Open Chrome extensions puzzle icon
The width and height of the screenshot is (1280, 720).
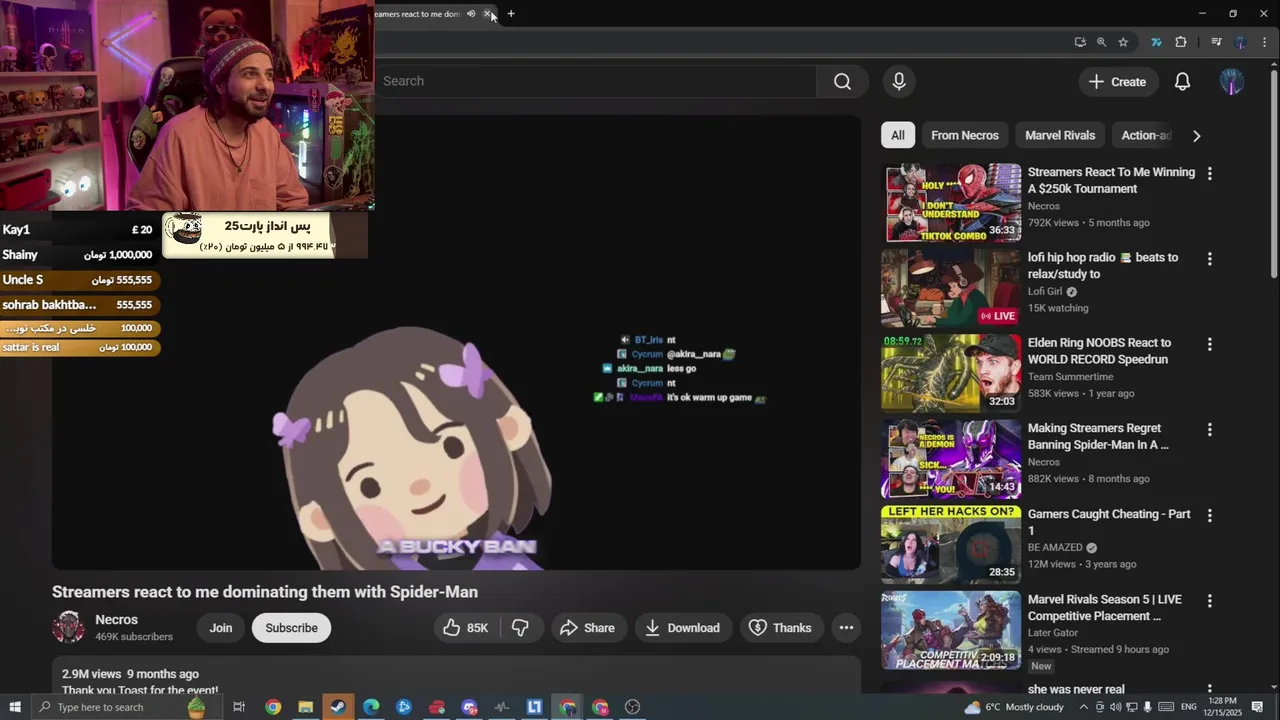pyautogui.click(x=1181, y=42)
